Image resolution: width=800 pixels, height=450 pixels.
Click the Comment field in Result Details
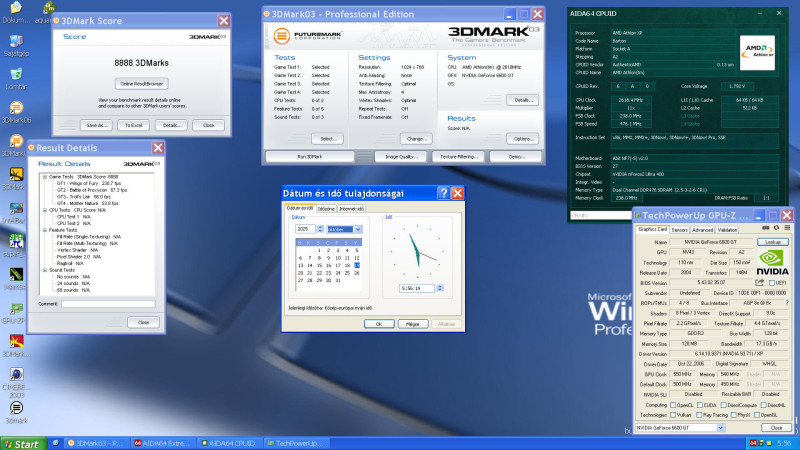click(x=108, y=304)
